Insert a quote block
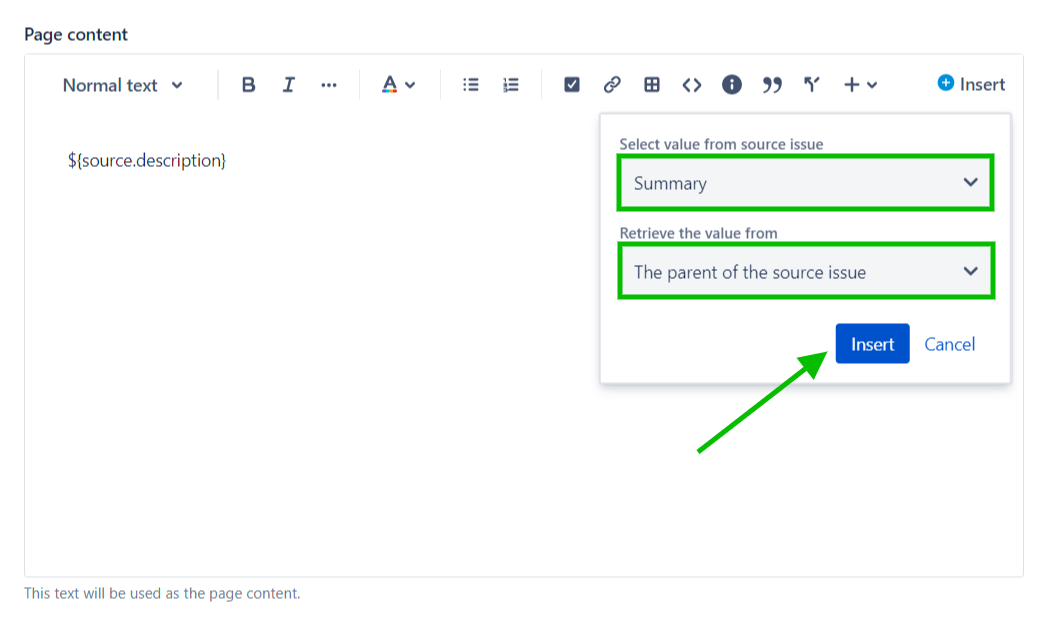This screenshot has width=1052, height=625. [772, 85]
